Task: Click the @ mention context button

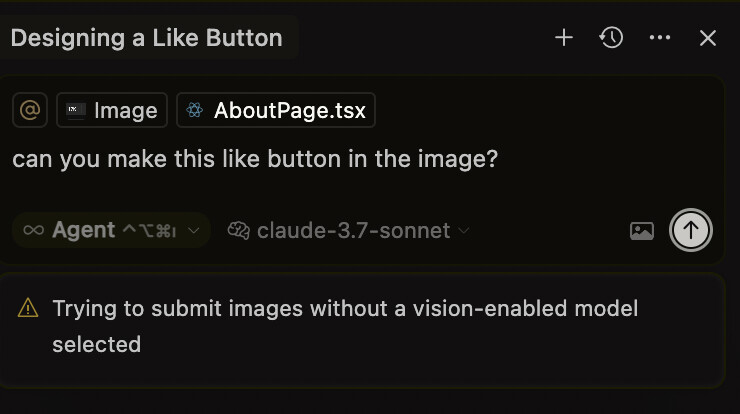Action: [x=30, y=110]
